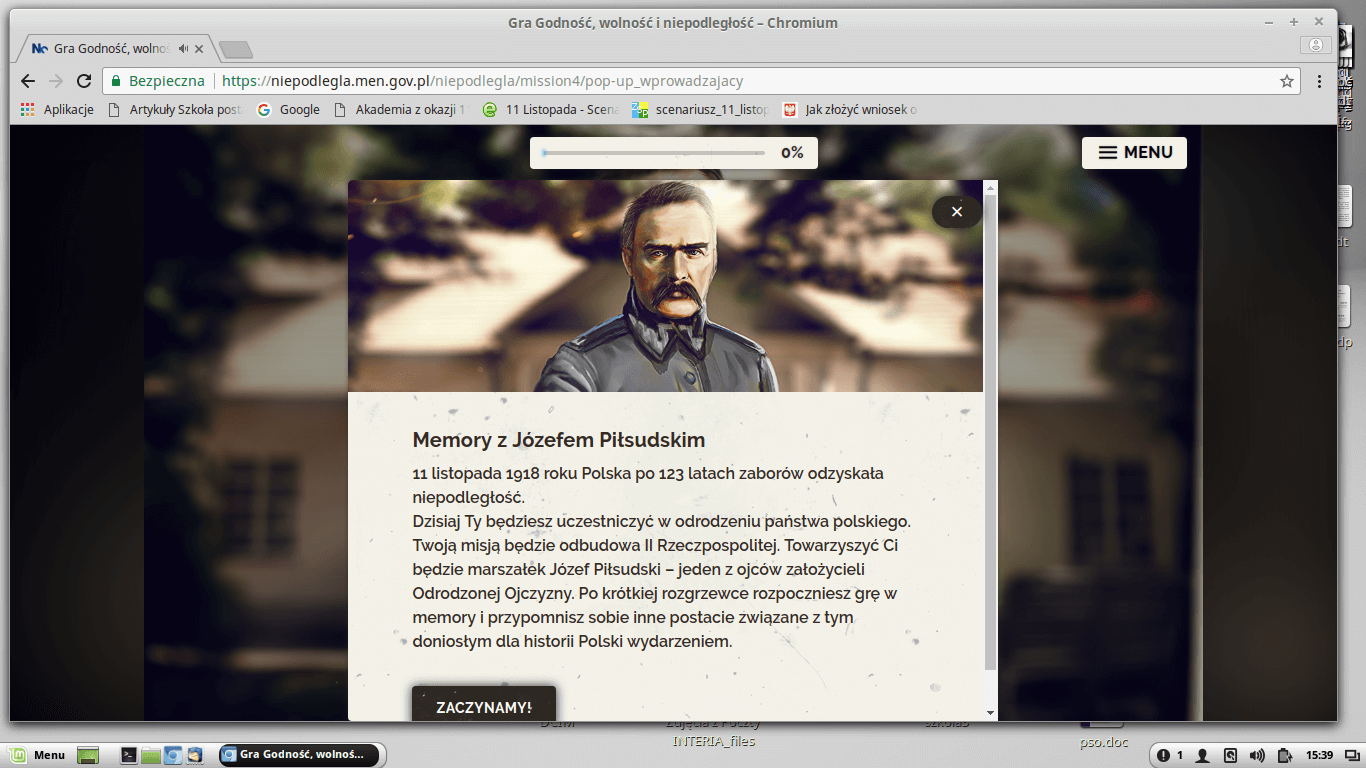The width and height of the screenshot is (1366, 768).
Task: Open the volume control in system tray
Action: 1256,755
